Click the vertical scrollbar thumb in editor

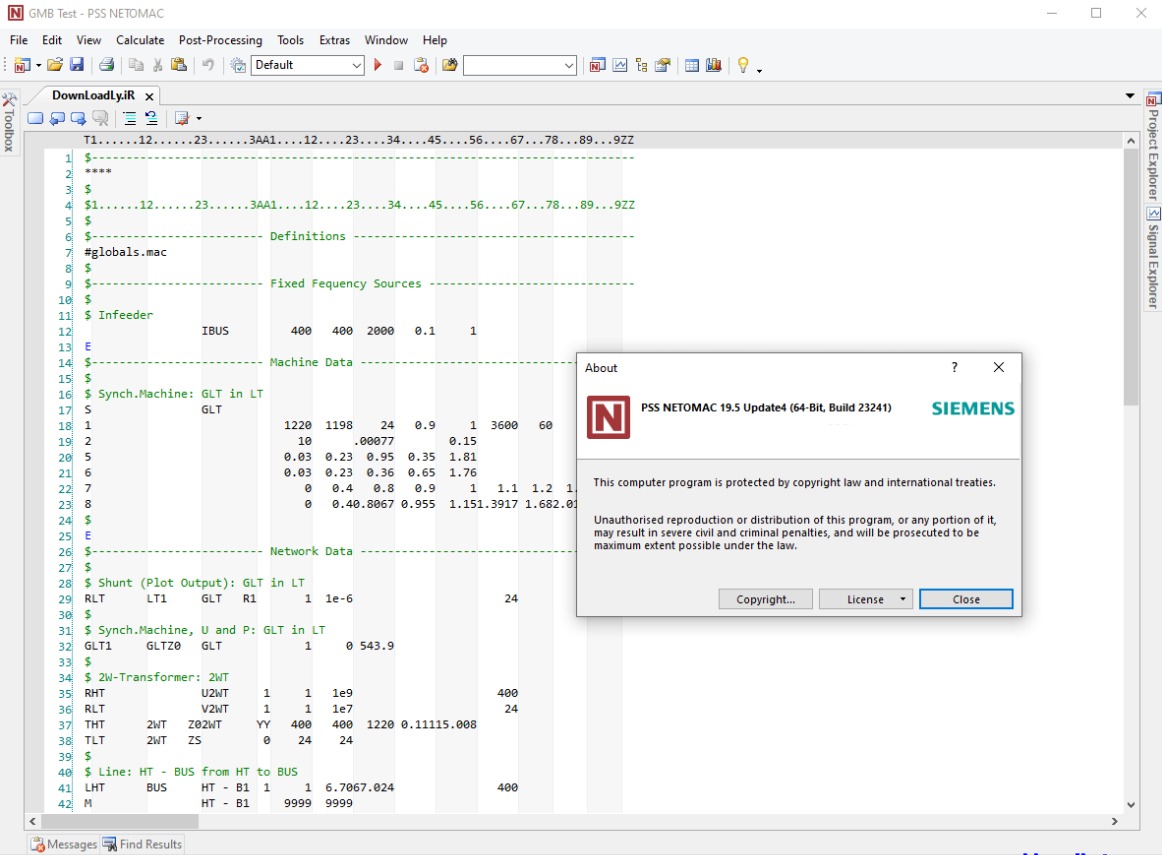pyautogui.click(x=1130, y=276)
